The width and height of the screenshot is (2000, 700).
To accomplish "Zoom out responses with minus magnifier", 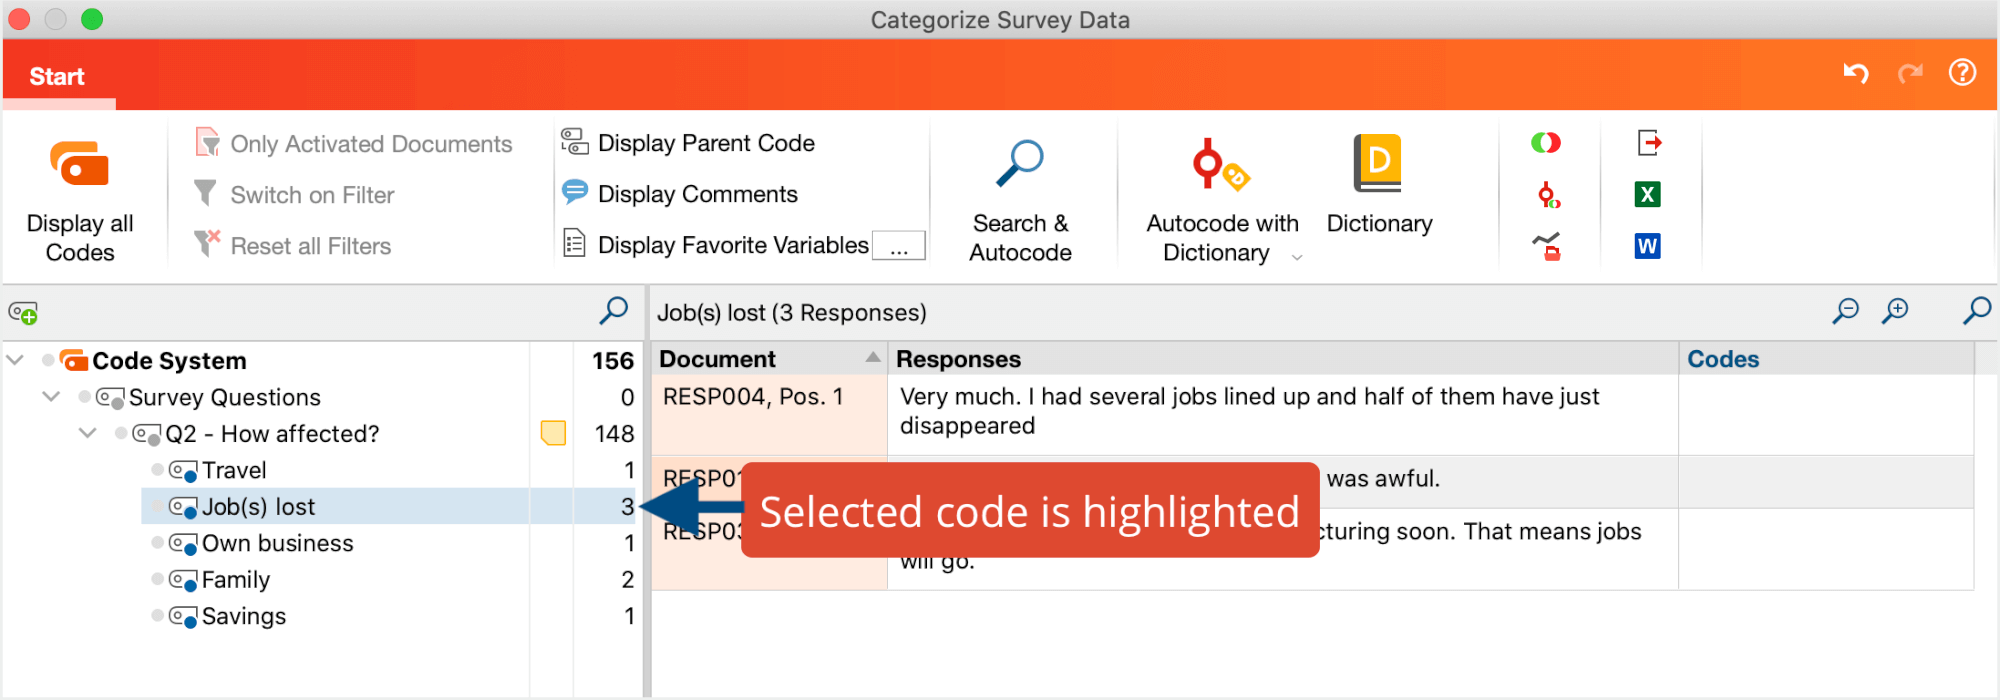I will (x=1845, y=312).
